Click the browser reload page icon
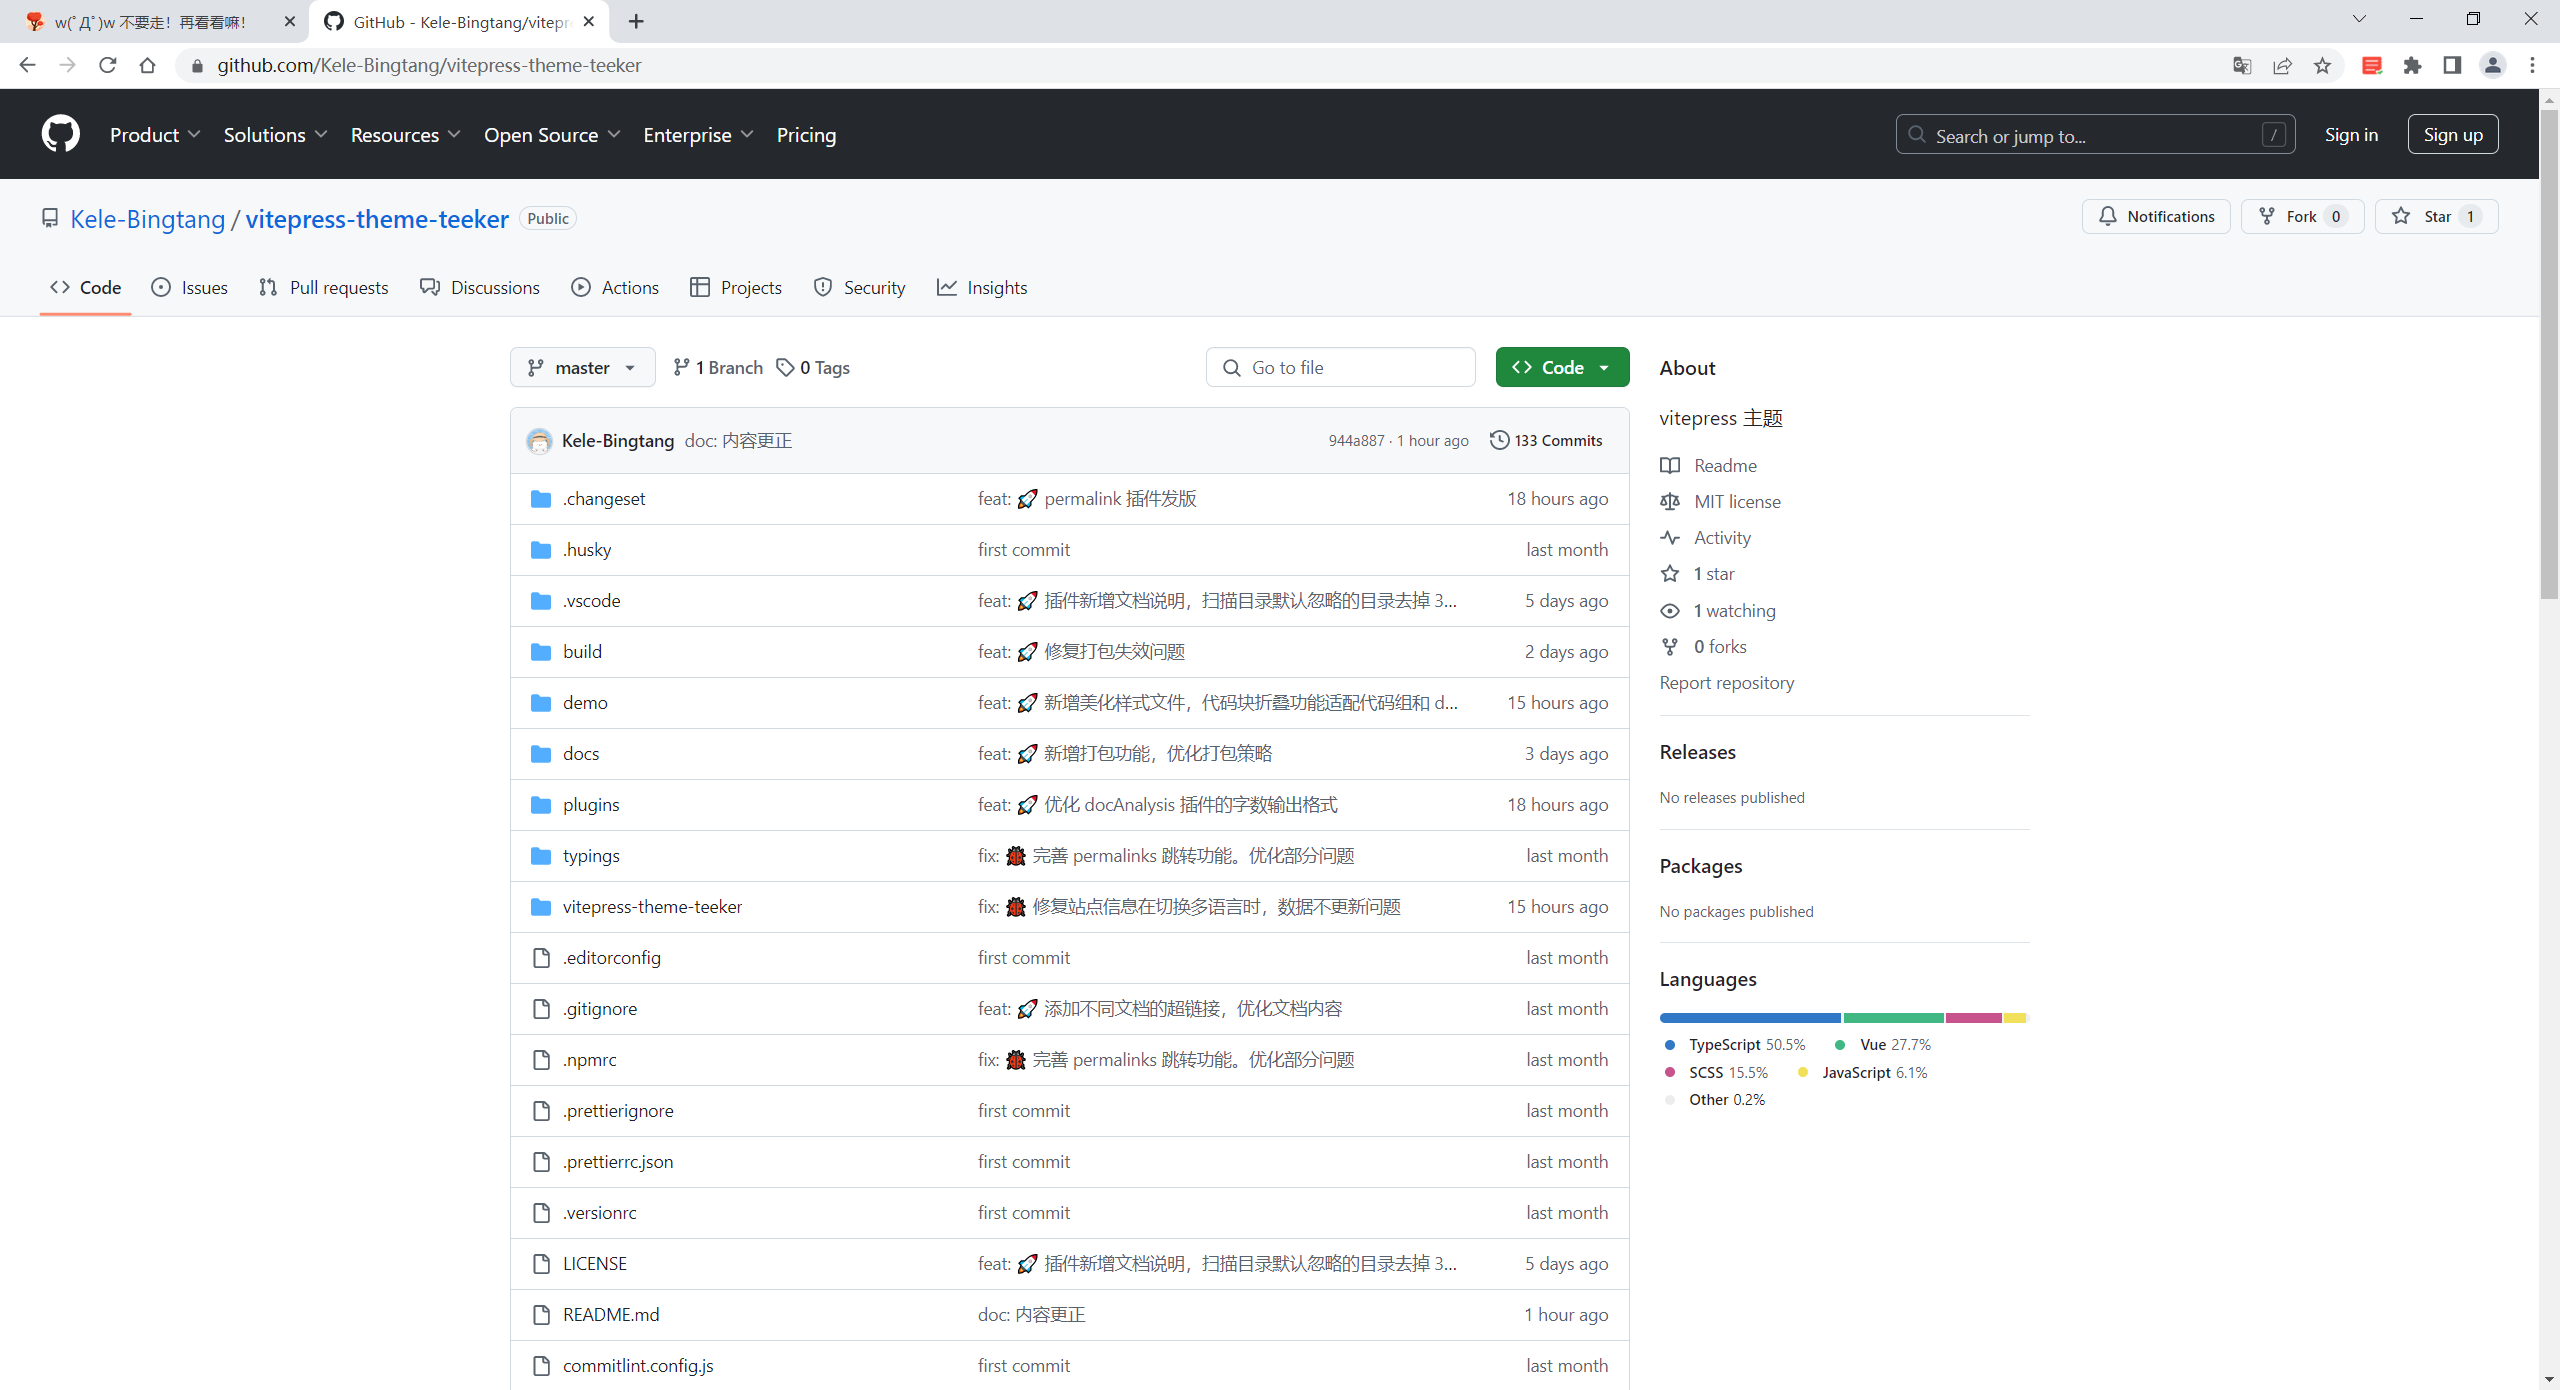Image resolution: width=2560 pixels, height=1390 pixels. (108, 66)
